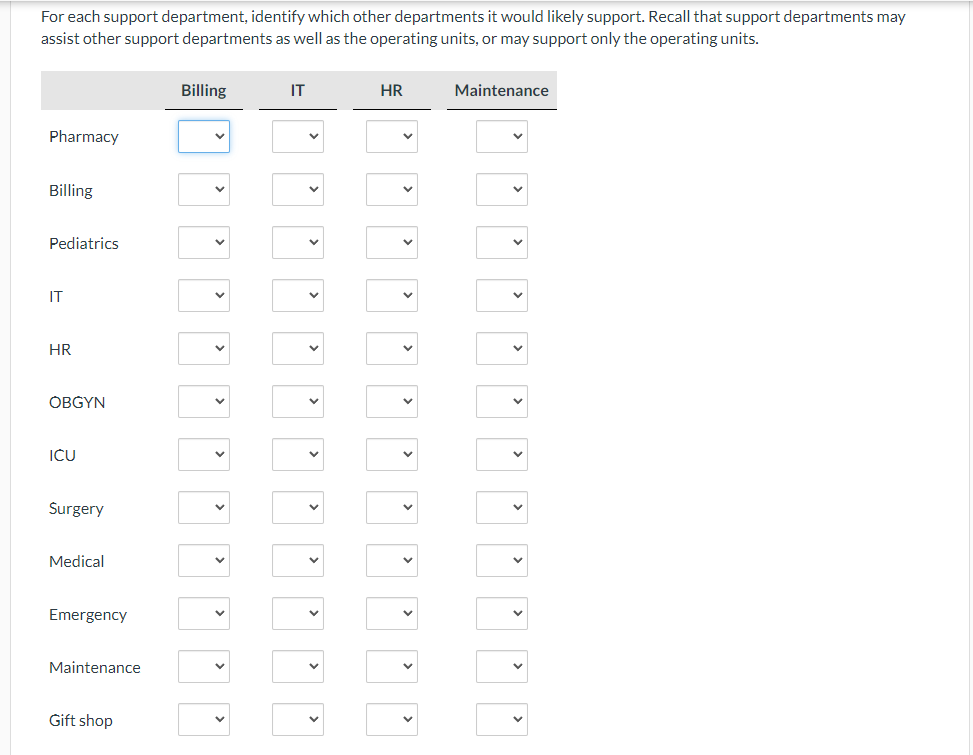
Task: Open the OBGYN row HR dropdown
Action: point(391,402)
